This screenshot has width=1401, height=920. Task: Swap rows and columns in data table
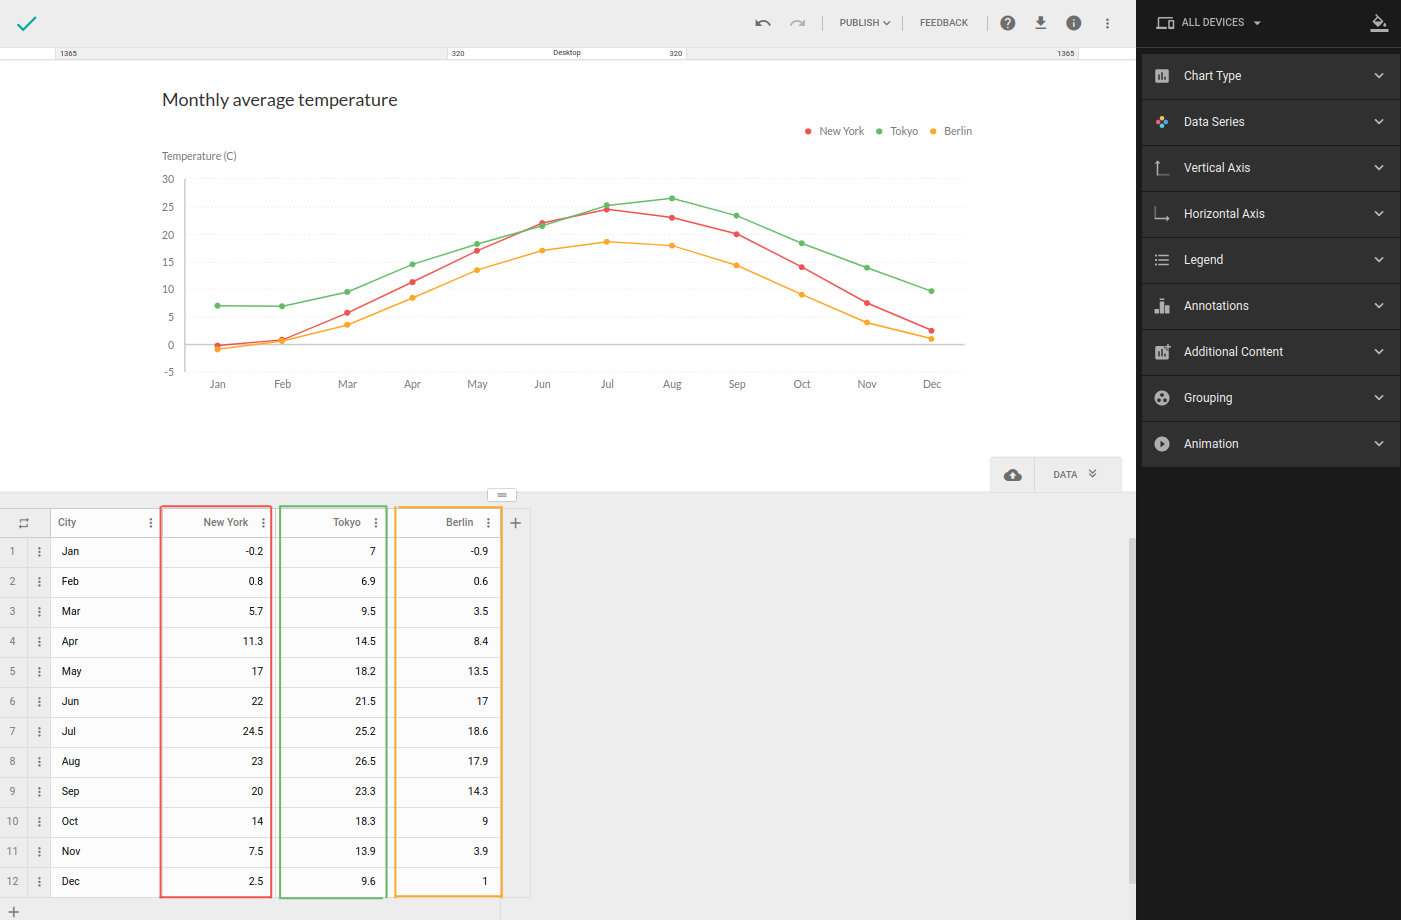pos(24,523)
